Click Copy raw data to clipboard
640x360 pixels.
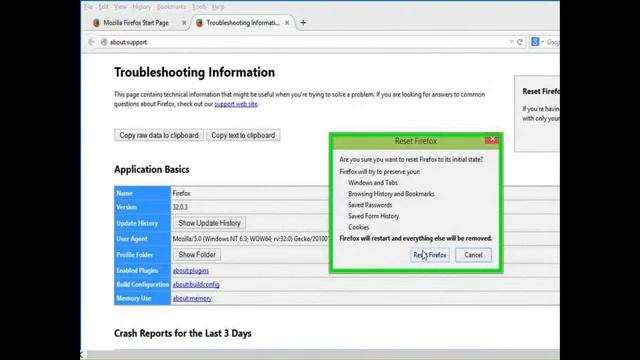[159, 135]
